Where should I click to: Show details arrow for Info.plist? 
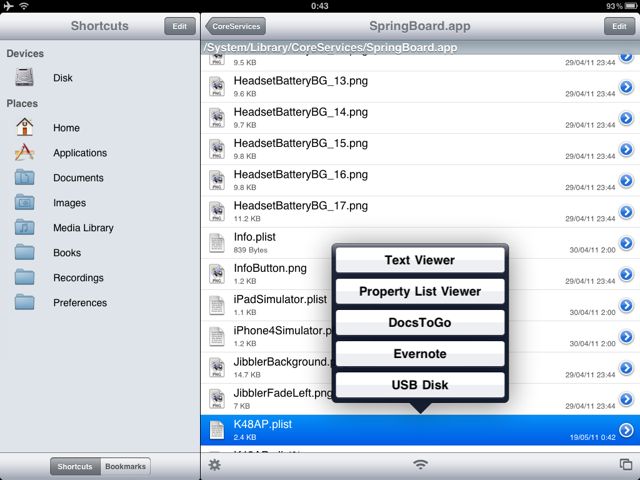click(627, 243)
